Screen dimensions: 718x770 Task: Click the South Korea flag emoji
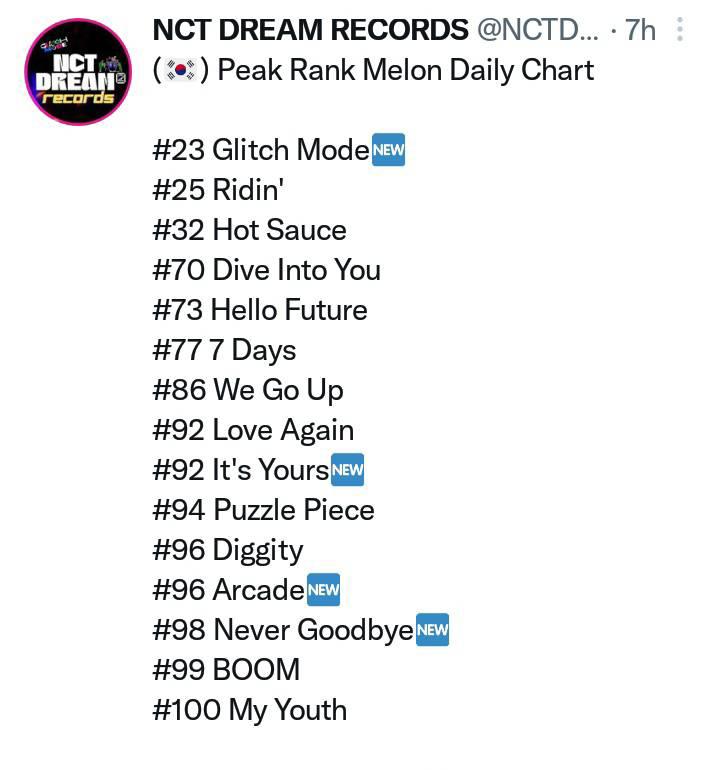coord(181,70)
